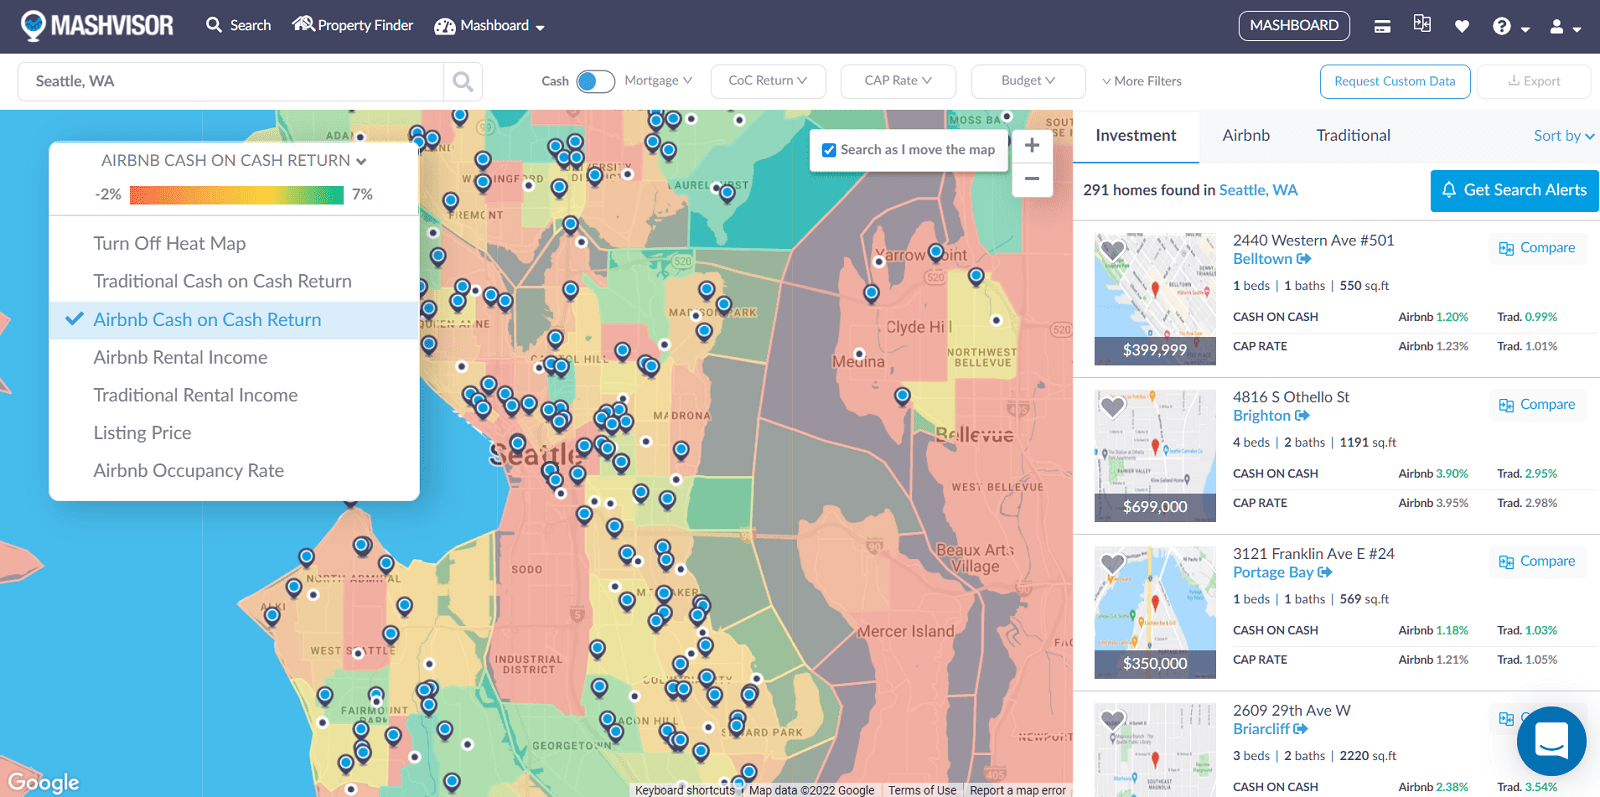Click the compare properties icon in header

point(1422,24)
